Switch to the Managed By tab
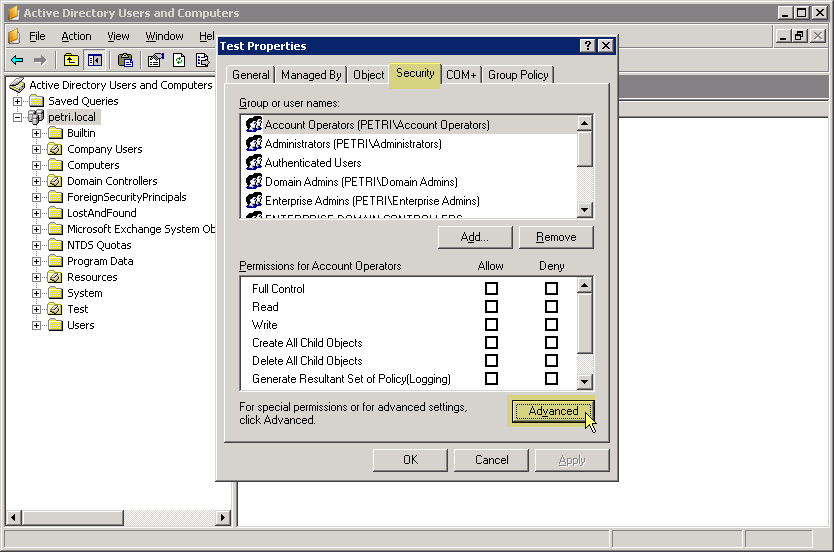Viewport: 834px width, 552px height. 311,75
